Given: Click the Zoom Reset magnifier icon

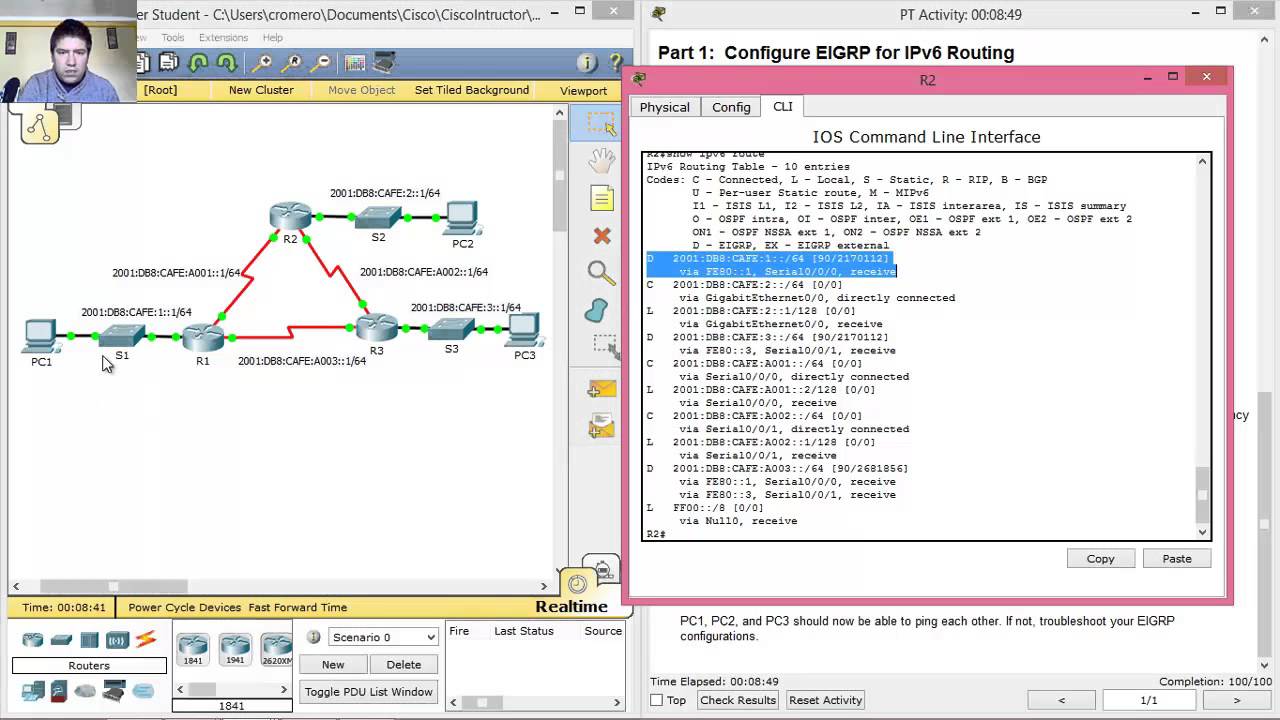Looking at the screenshot, I should pyautogui.click(x=292, y=63).
